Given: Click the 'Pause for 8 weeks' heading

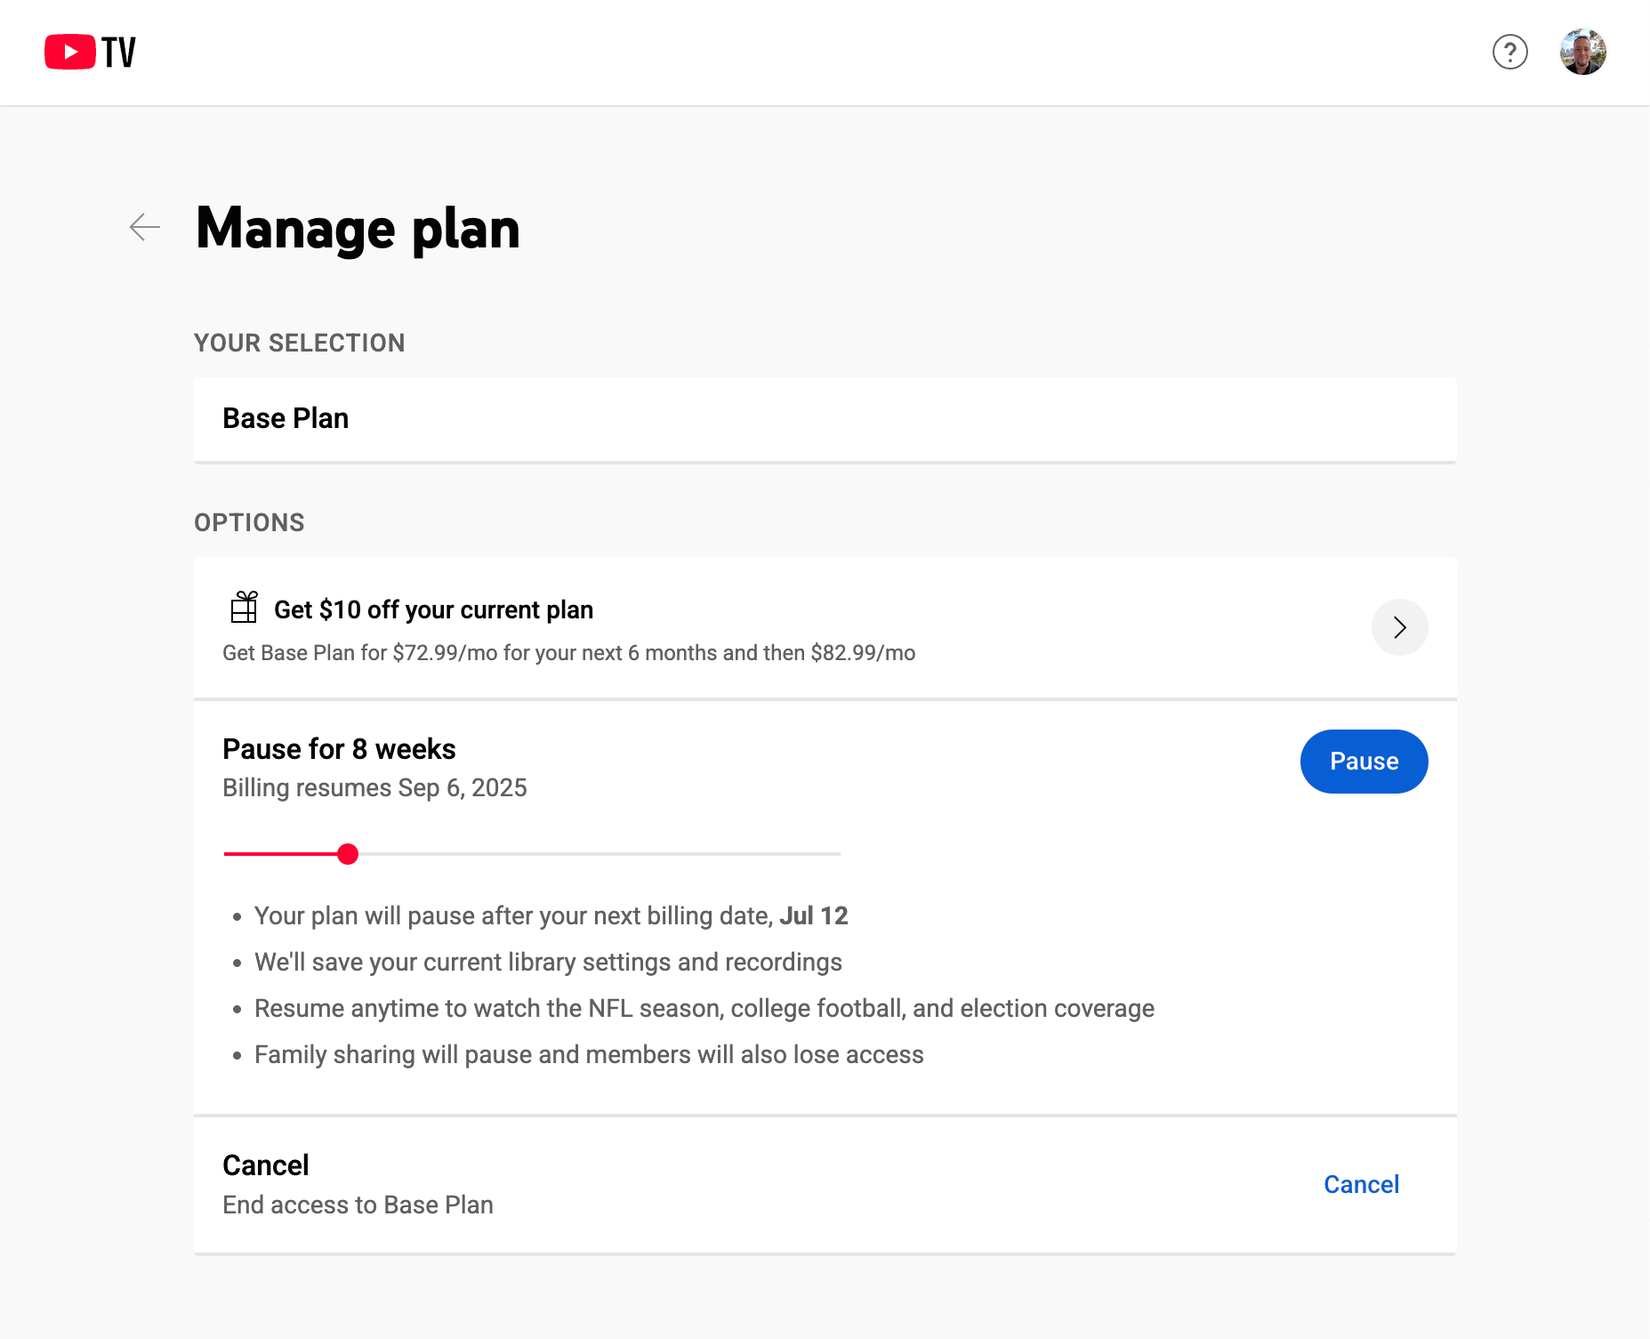Looking at the screenshot, I should (339, 749).
